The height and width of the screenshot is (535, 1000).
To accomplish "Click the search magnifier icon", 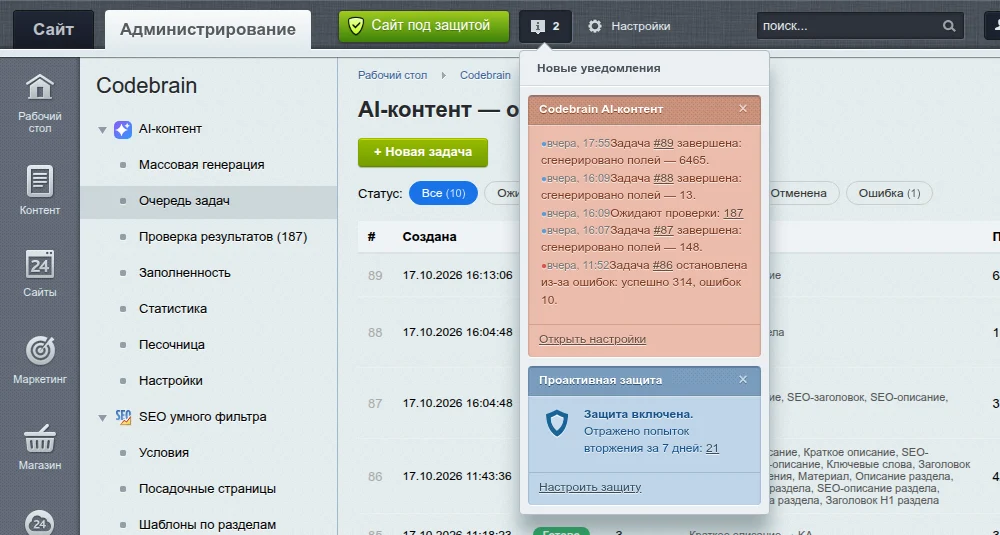I will (x=949, y=26).
